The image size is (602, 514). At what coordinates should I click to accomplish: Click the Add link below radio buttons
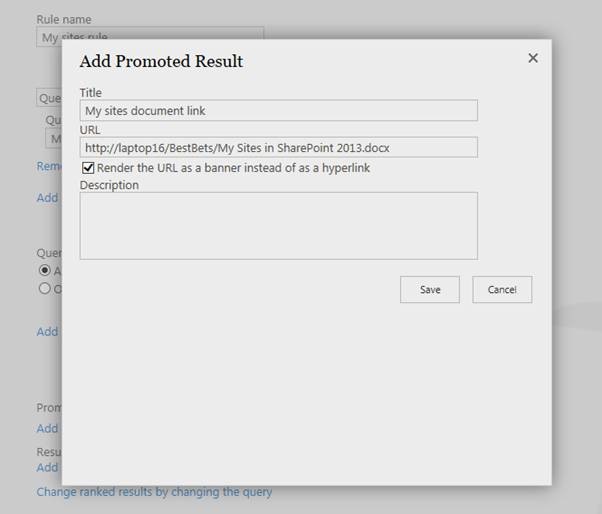tap(47, 332)
